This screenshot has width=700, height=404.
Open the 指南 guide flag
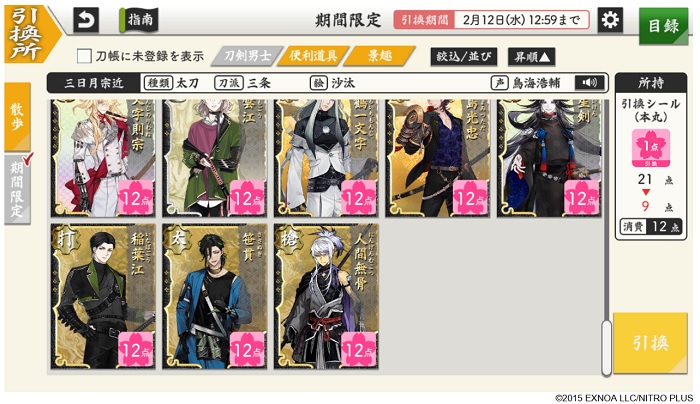(139, 20)
